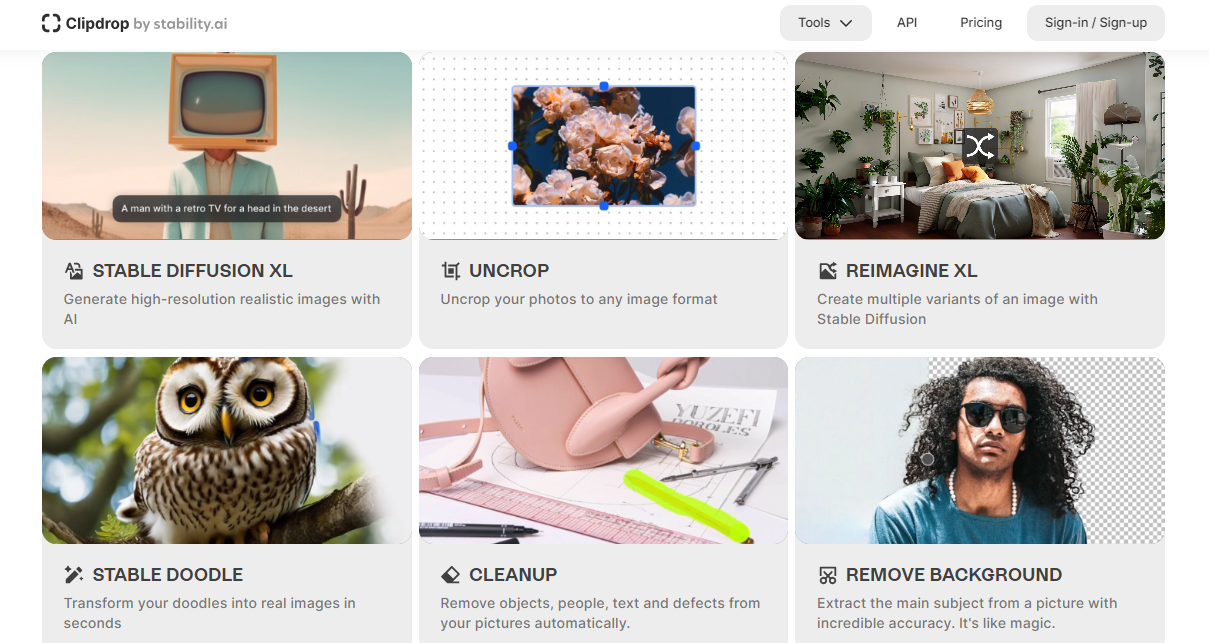Click the Clipdrop logo icon
The width and height of the screenshot is (1209, 643).
(x=51, y=23)
